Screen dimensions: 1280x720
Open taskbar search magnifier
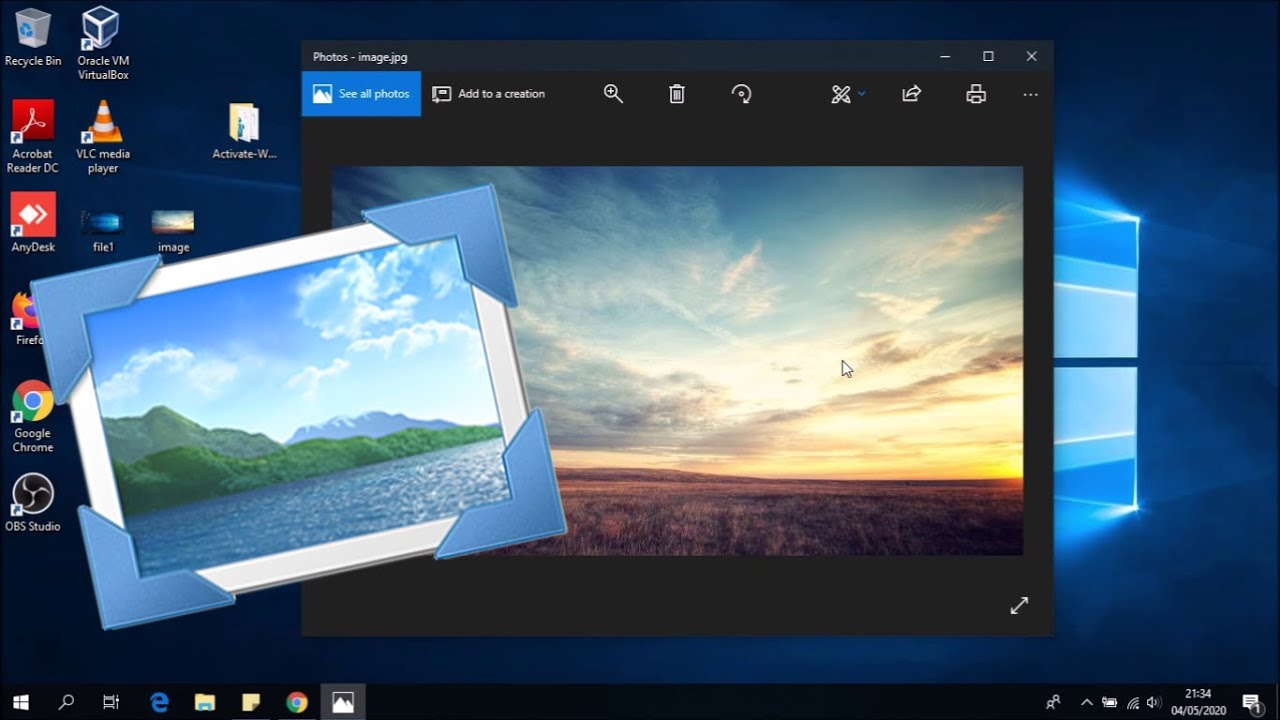(66, 702)
